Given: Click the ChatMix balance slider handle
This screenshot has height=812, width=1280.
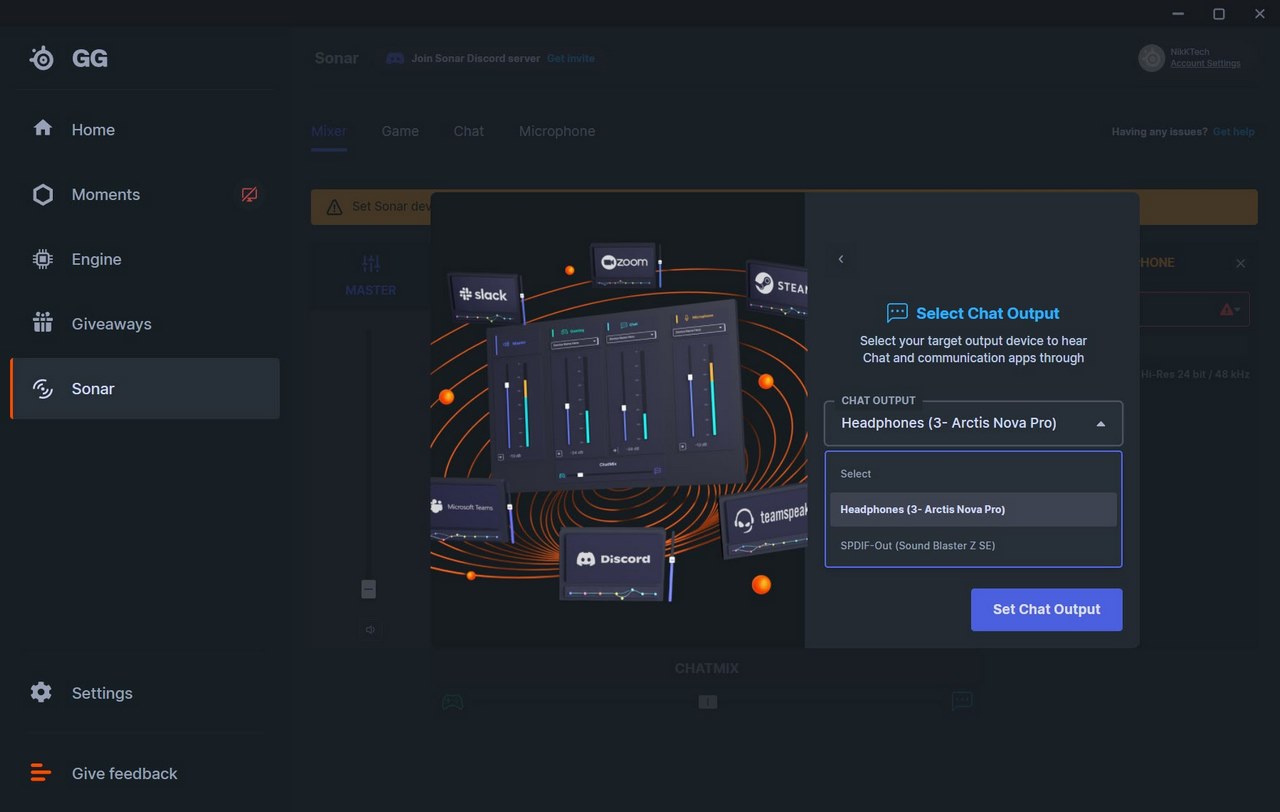Looking at the screenshot, I should [707, 702].
